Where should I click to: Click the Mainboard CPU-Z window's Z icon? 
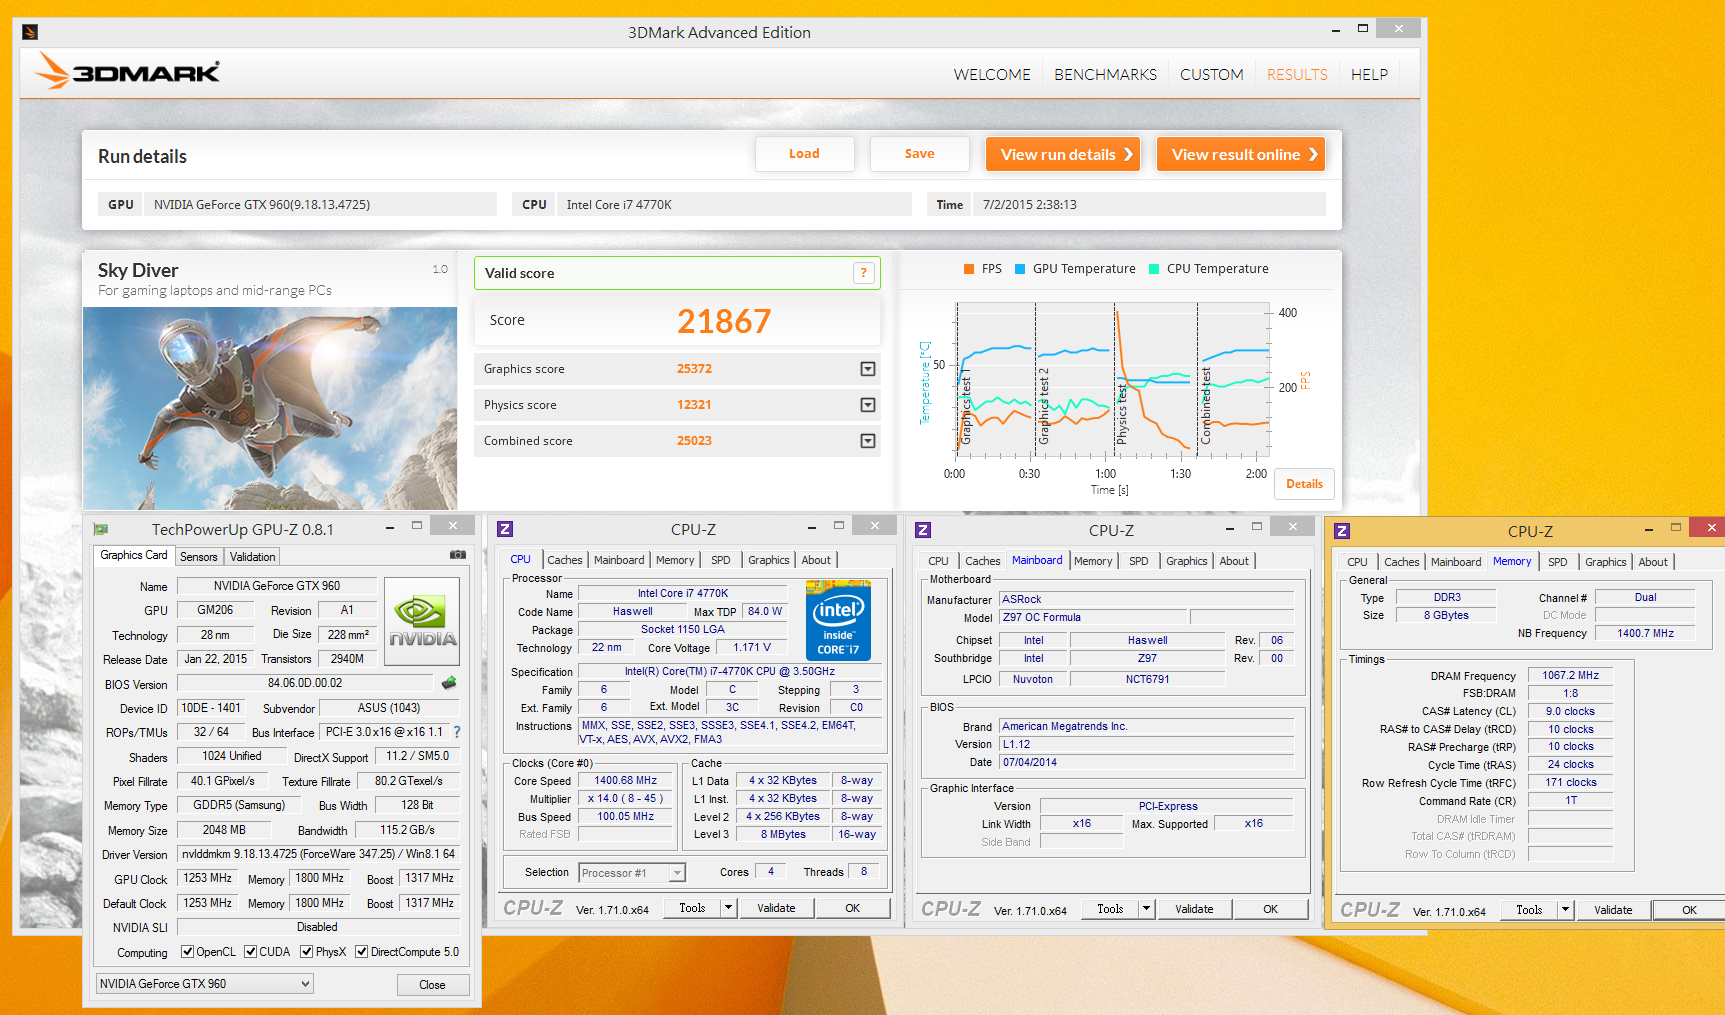click(923, 530)
